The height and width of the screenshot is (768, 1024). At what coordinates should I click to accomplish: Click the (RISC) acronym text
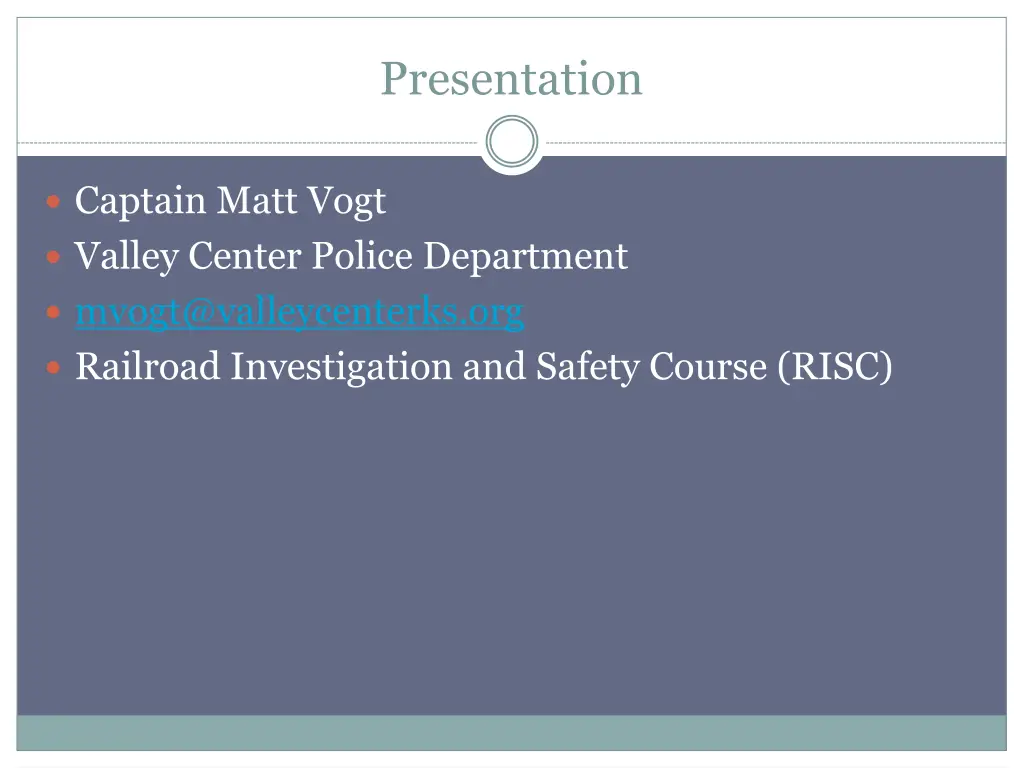835,366
